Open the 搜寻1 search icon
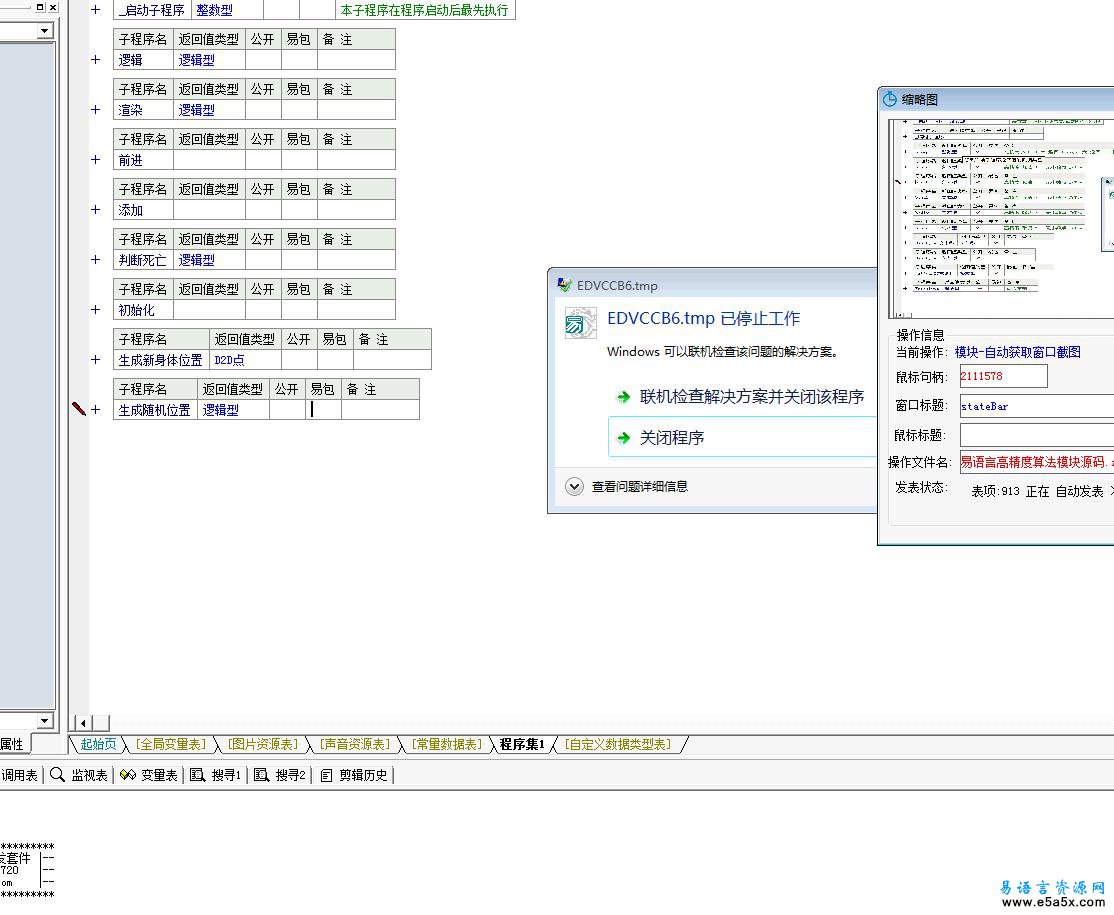This screenshot has height=915, width=1114. [x=198, y=775]
